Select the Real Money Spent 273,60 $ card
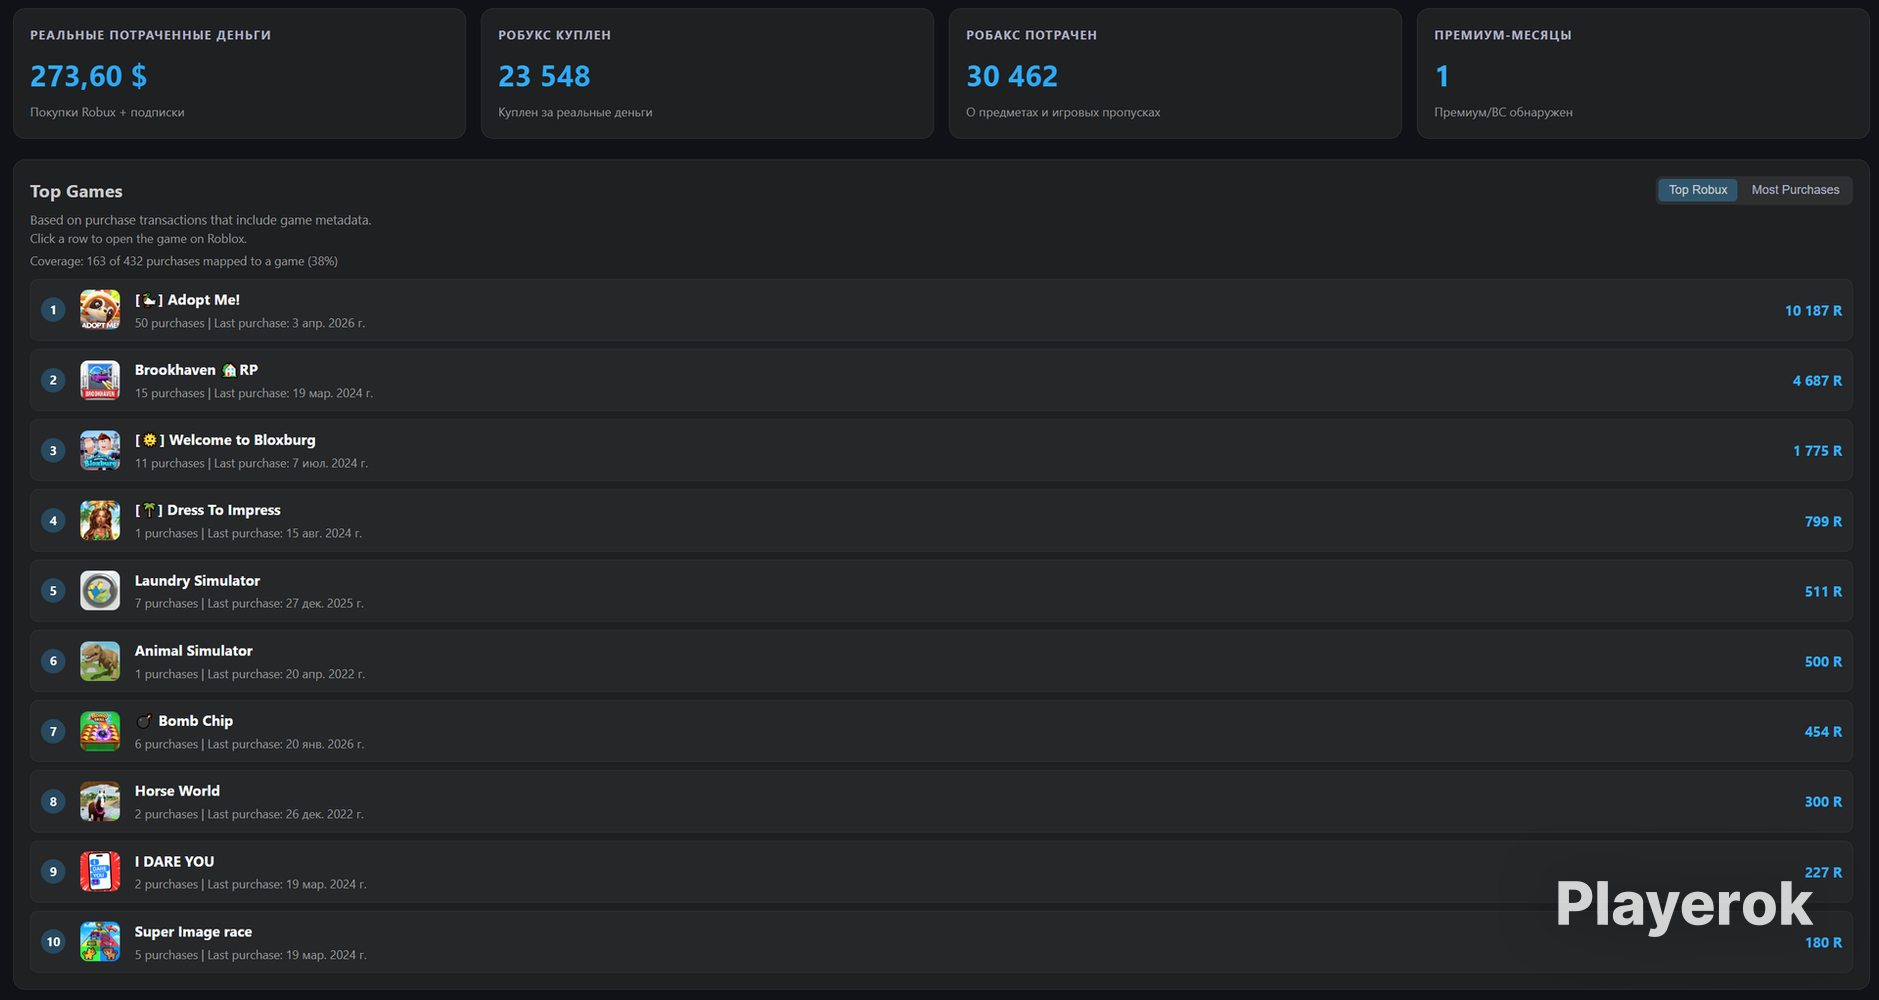The height and width of the screenshot is (1000, 1879). 240,74
